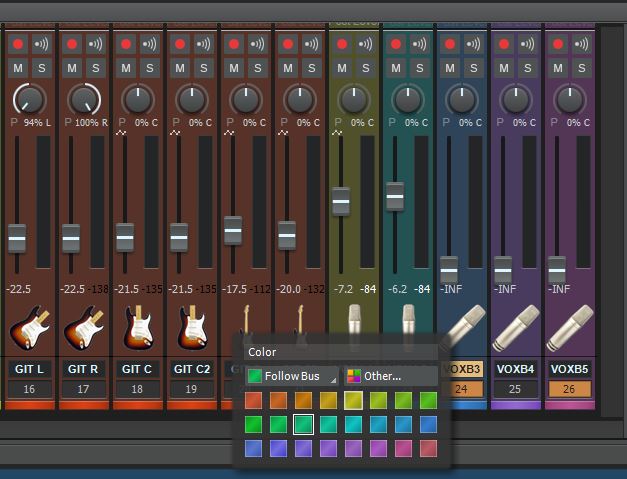Arm the GIT L track for recording
The image size is (627, 479).
tap(18, 44)
